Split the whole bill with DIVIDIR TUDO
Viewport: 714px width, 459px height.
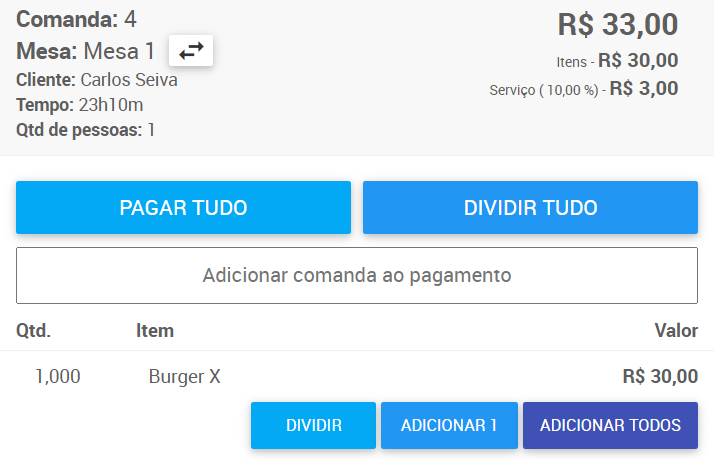coord(530,208)
